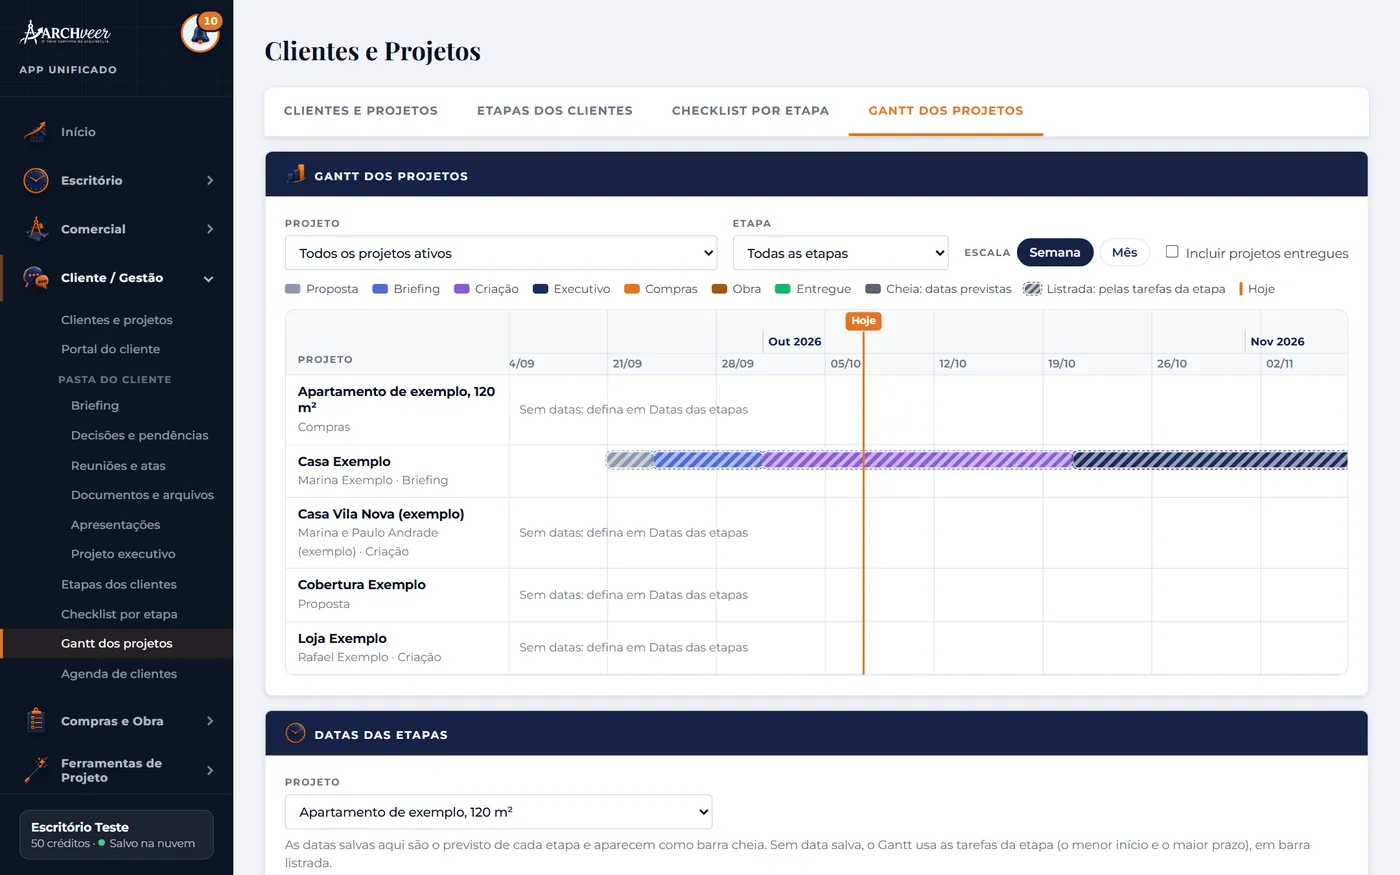Expand the Escritório sidebar section
Viewport: 1400px width, 875px height.
210,181
